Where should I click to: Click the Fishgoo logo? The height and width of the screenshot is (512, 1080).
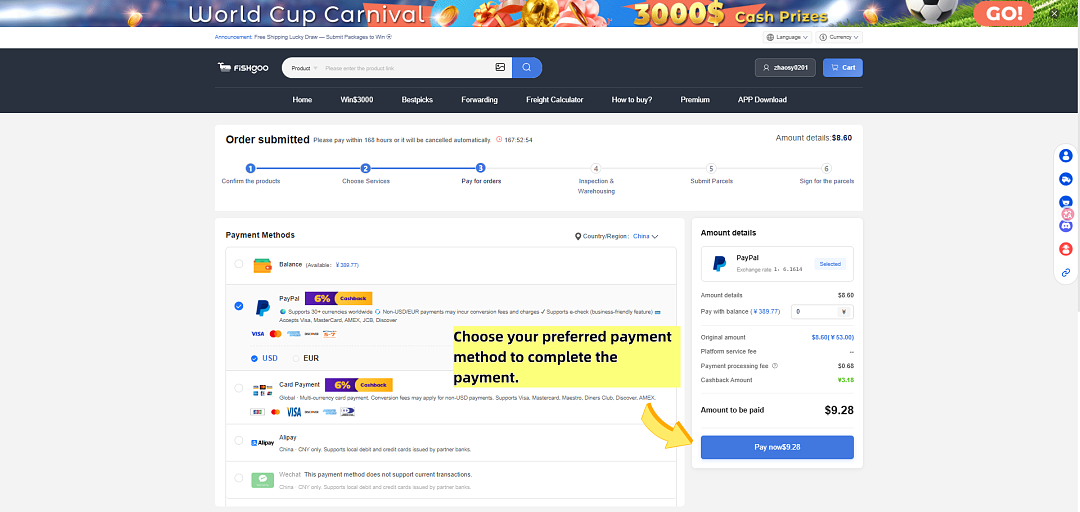[x=243, y=68]
